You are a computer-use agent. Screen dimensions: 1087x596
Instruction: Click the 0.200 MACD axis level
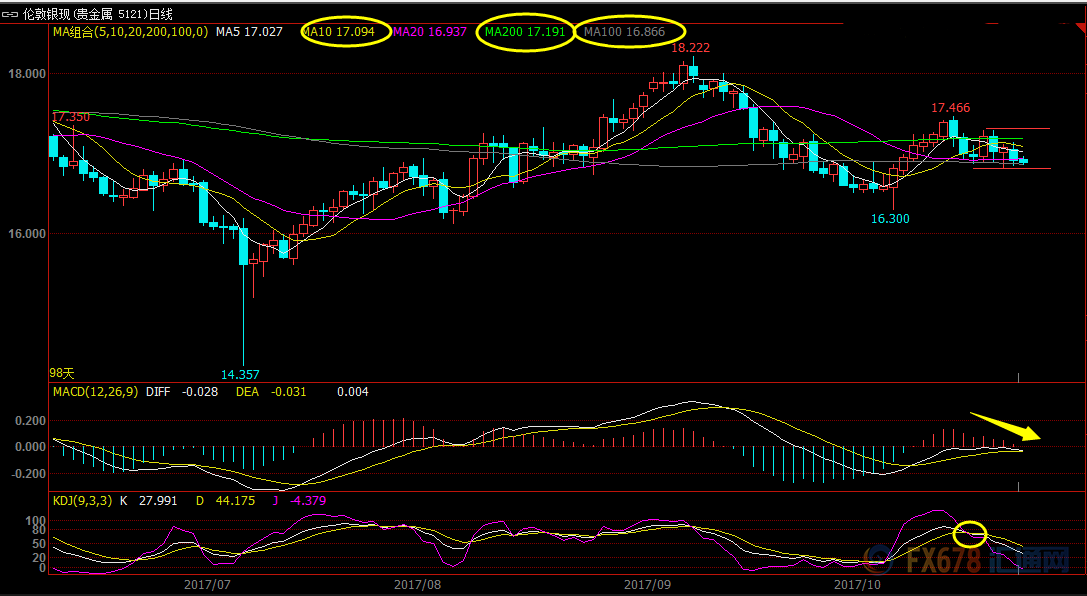tap(31, 421)
